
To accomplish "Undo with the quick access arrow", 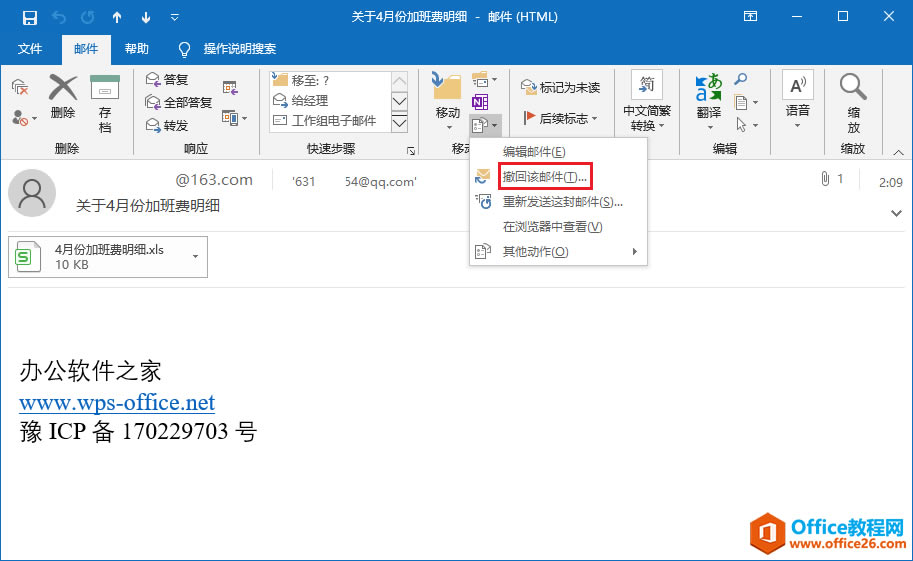I will (59, 17).
